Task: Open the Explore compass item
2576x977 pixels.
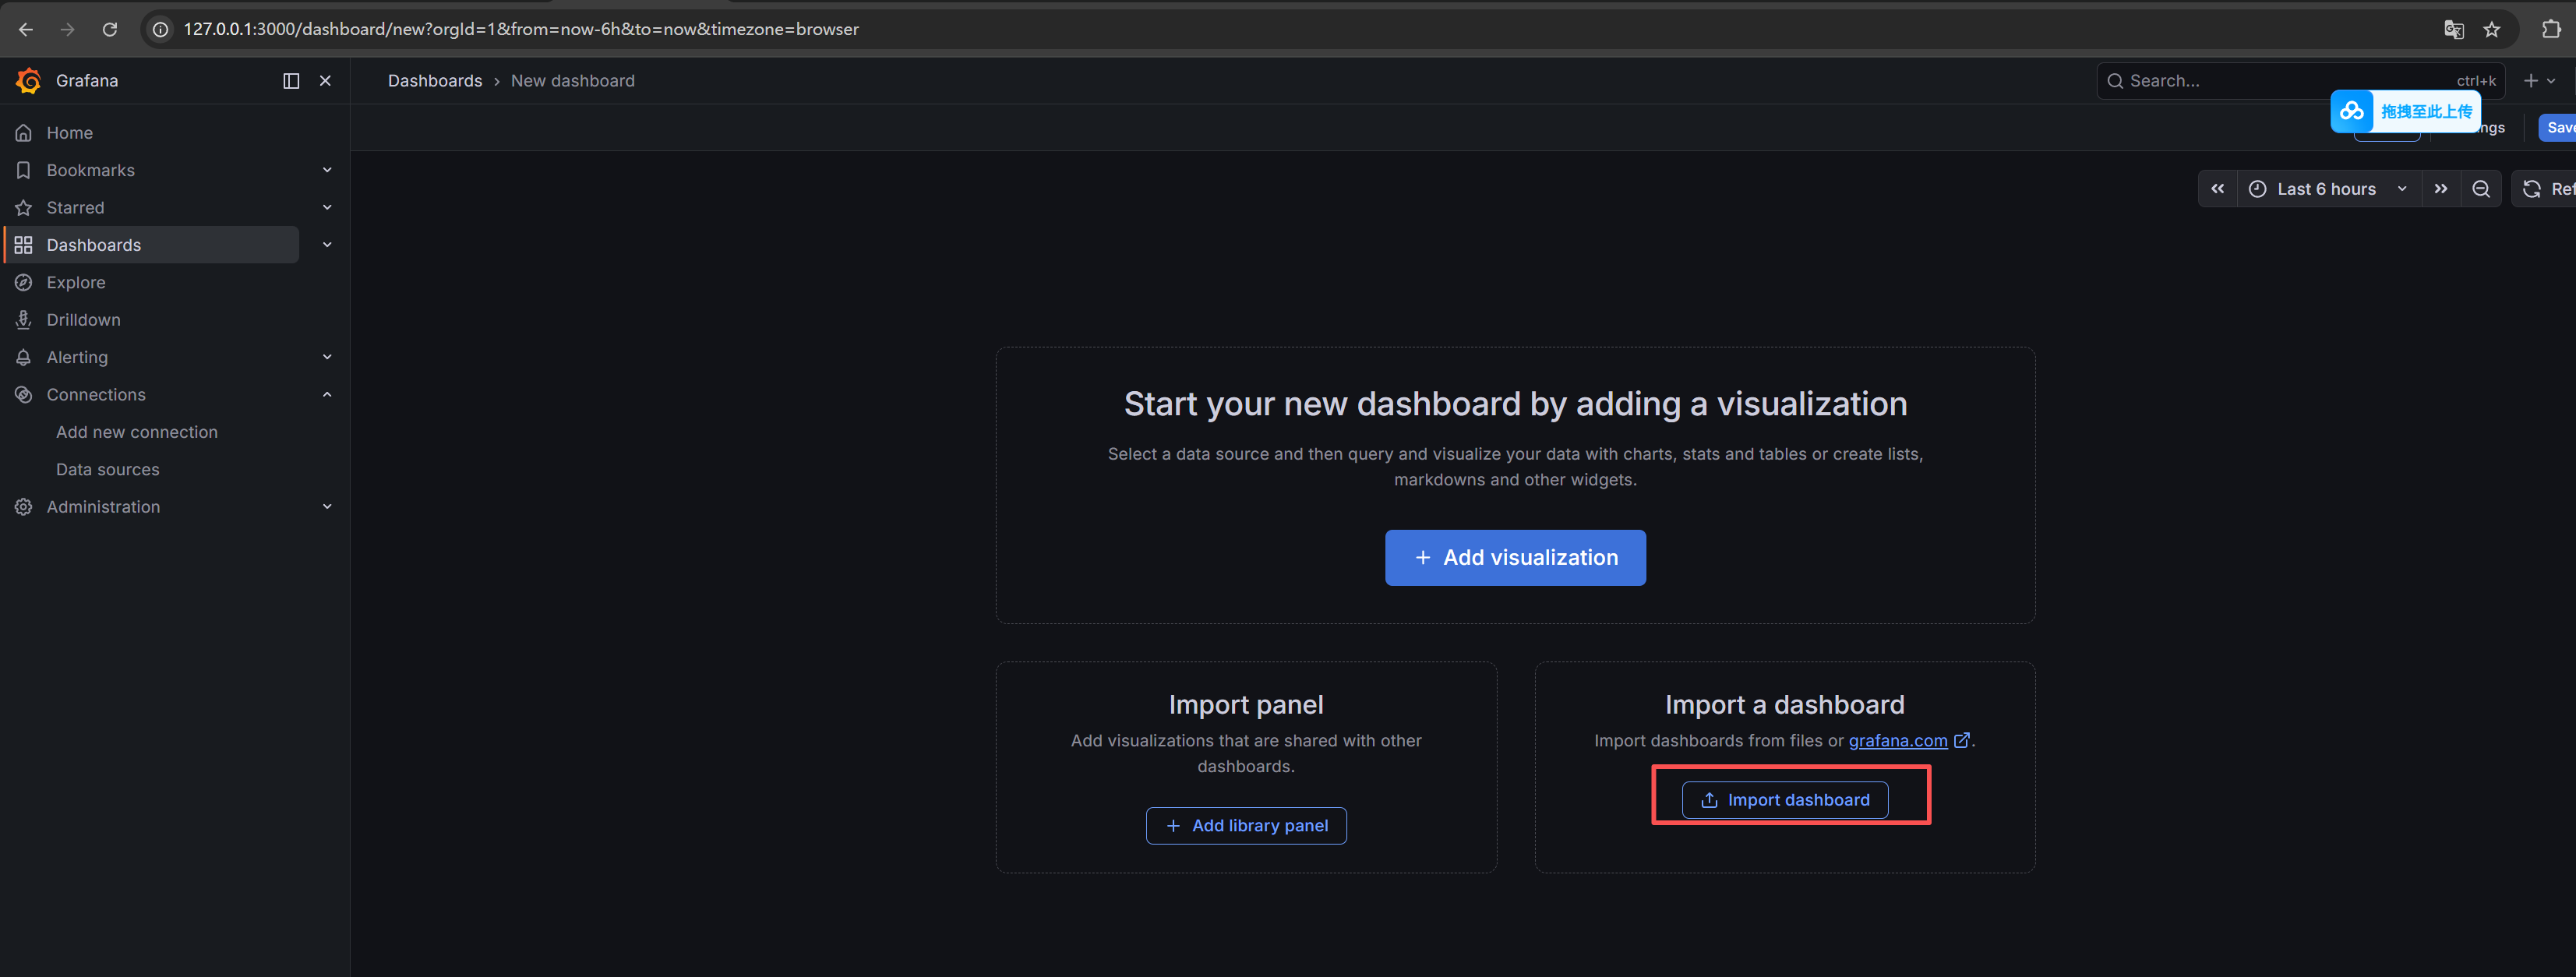Action: click(x=75, y=282)
